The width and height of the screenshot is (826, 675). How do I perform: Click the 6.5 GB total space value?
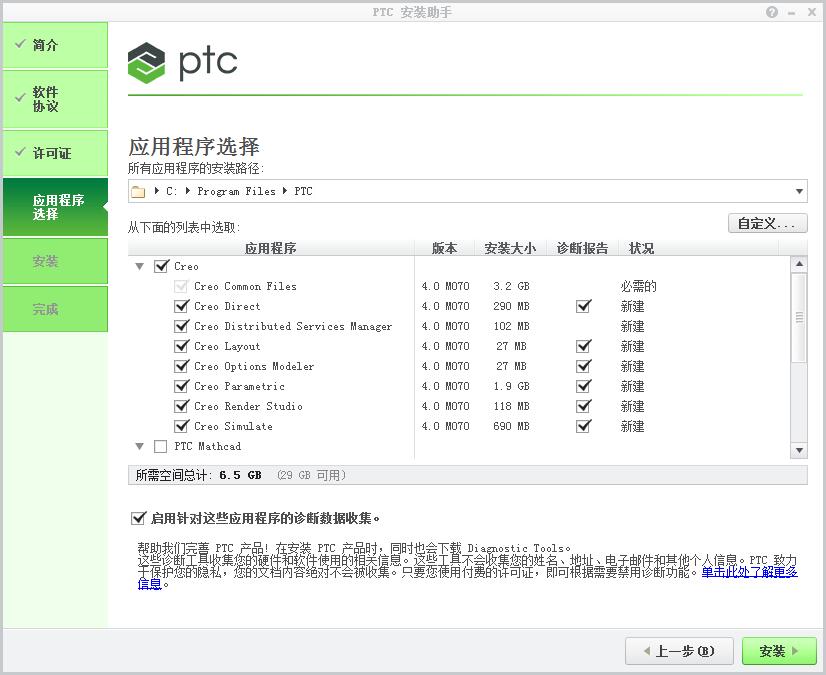pyautogui.click(x=240, y=475)
